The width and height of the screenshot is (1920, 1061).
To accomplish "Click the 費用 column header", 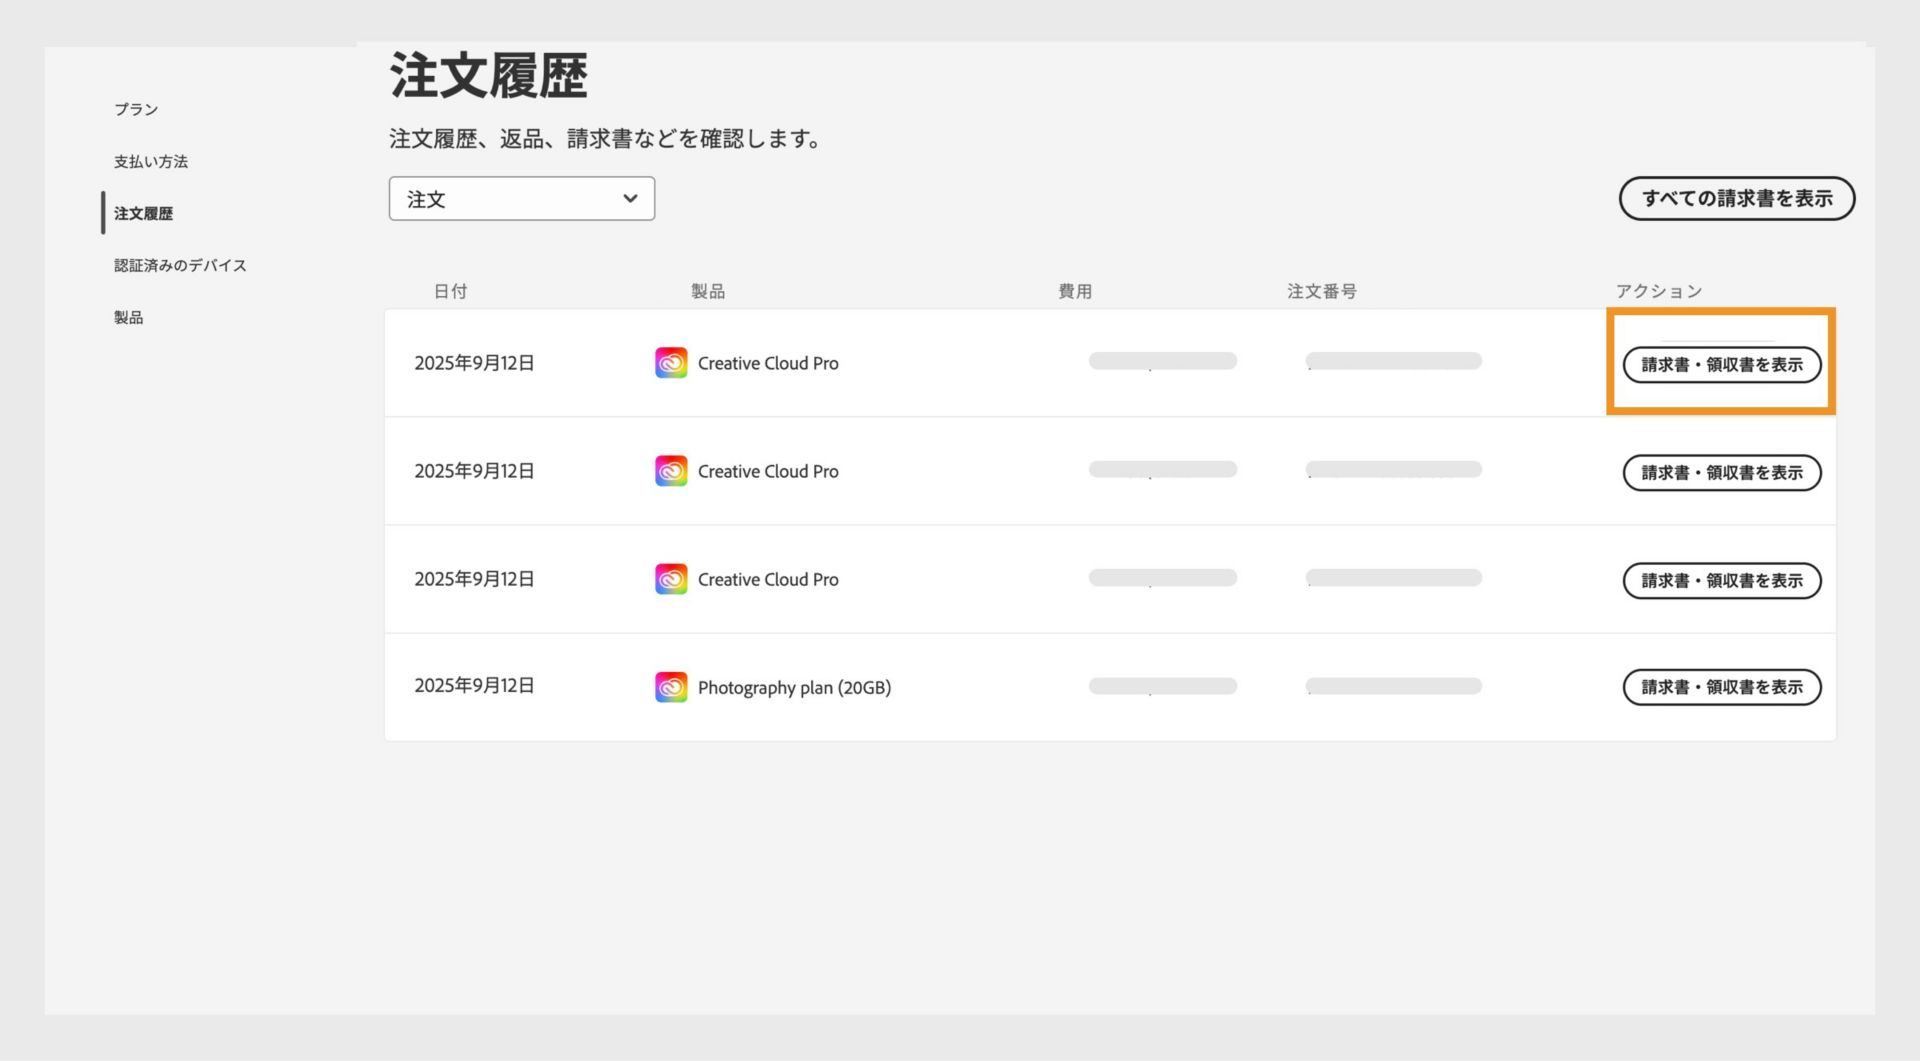I will tap(1075, 291).
